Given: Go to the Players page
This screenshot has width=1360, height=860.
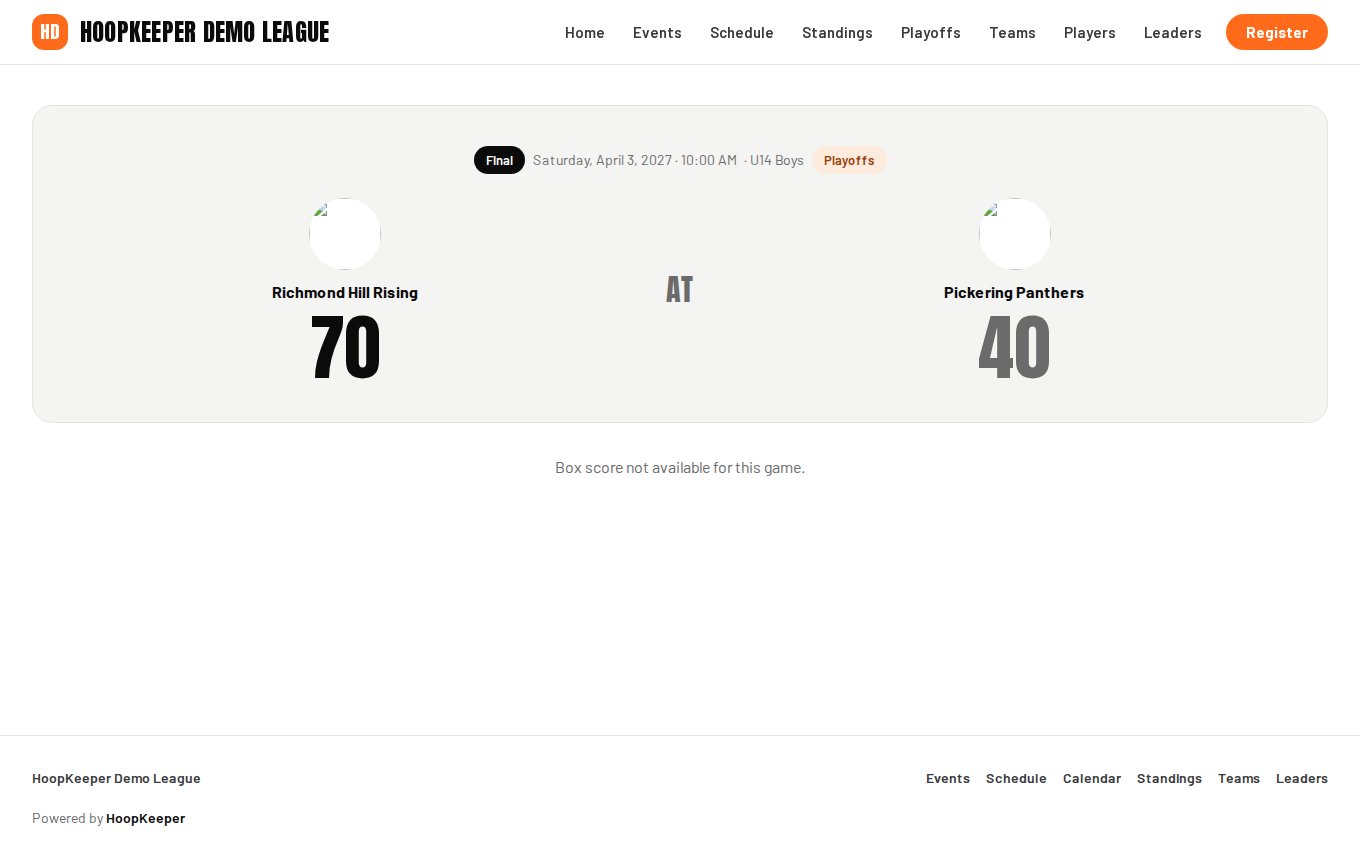Looking at the screenshot, I should tap(1090, 33).
